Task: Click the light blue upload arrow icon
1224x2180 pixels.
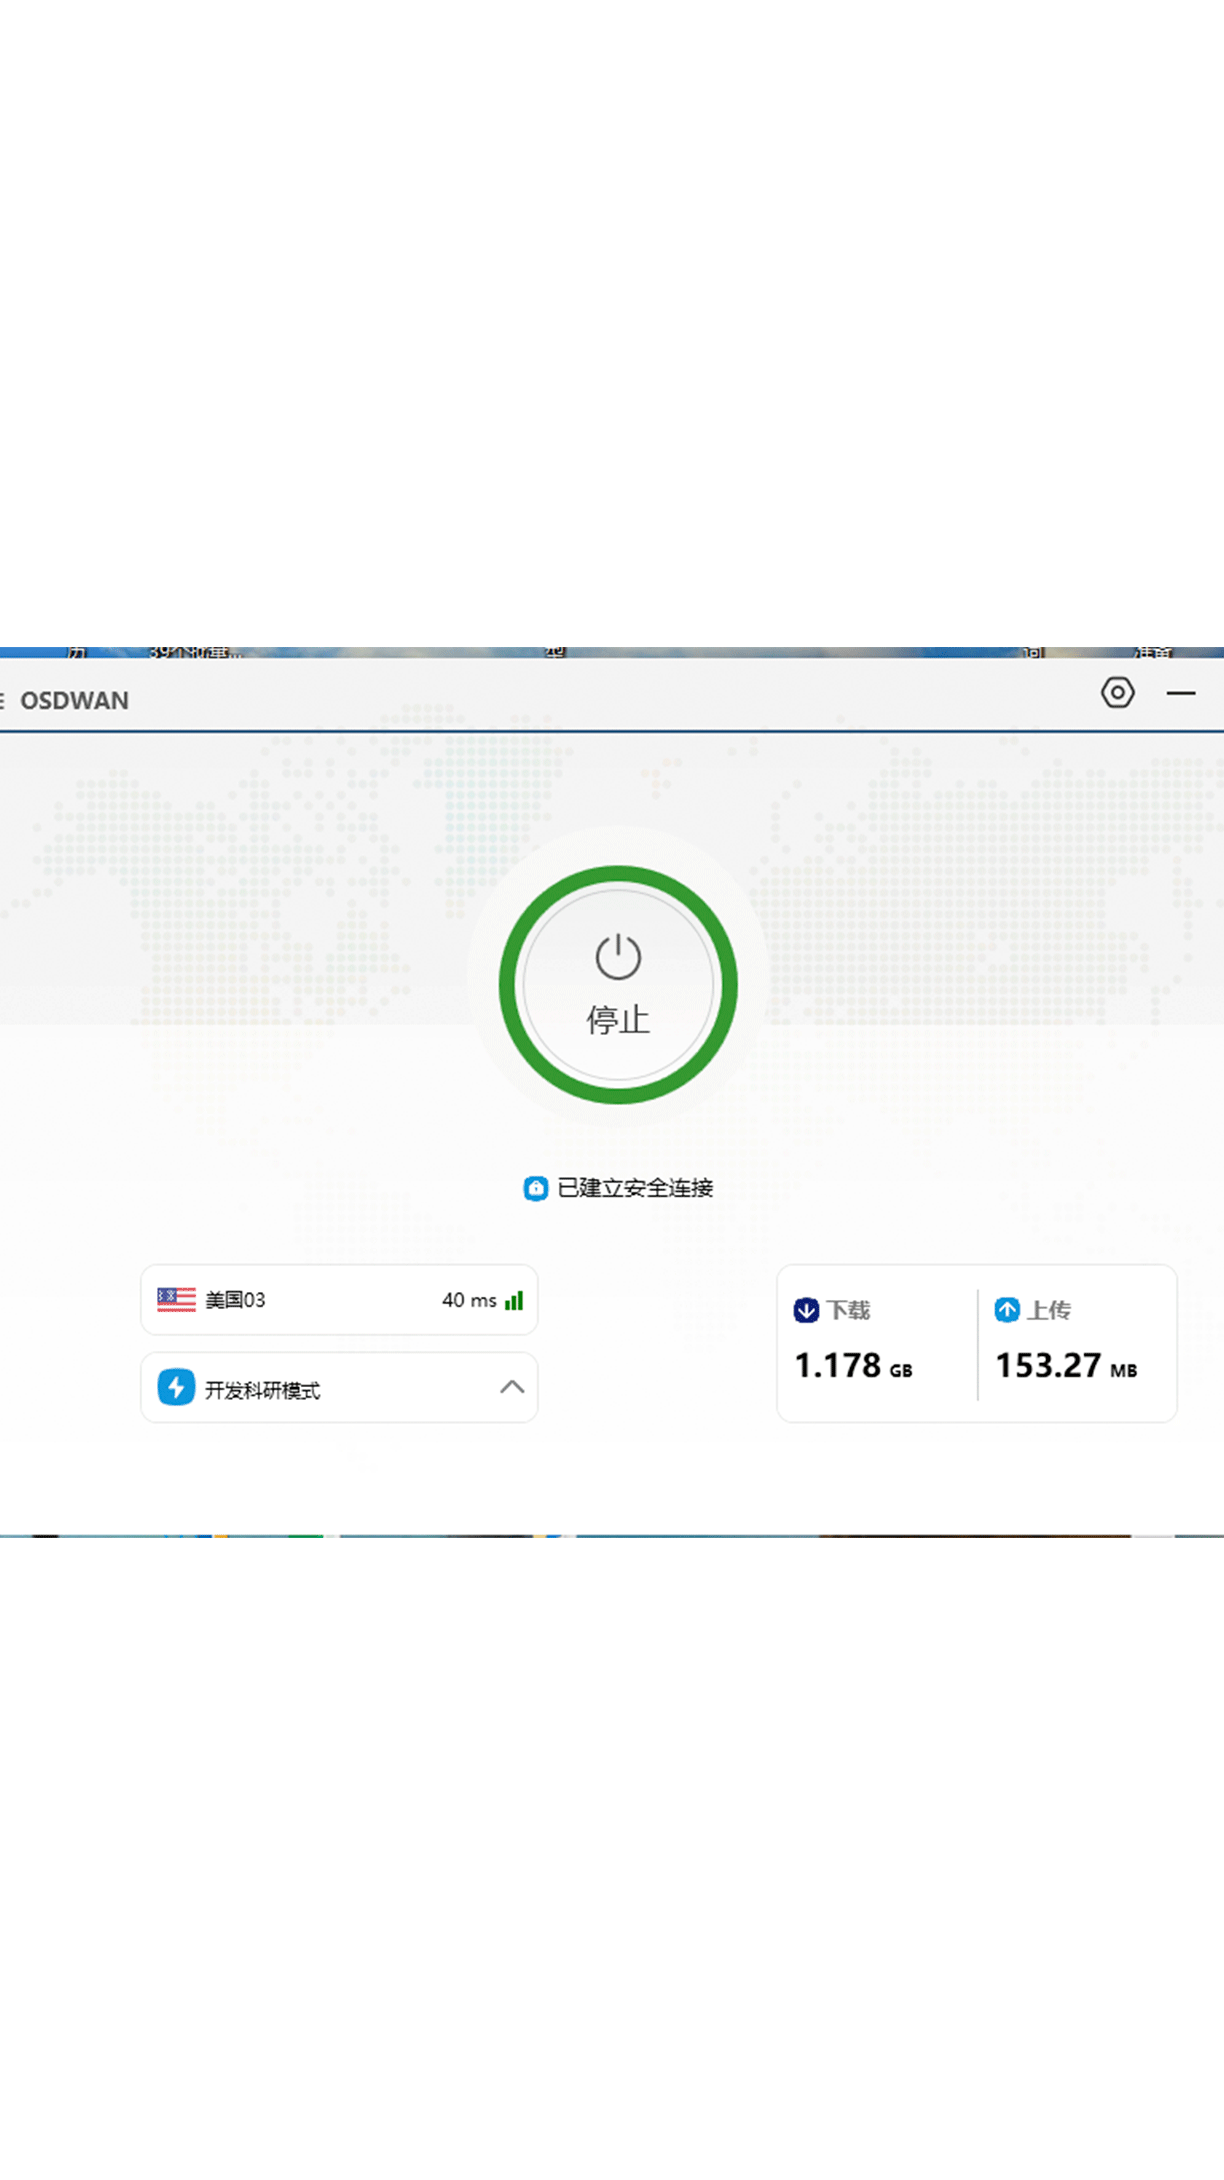Action: click(1007, 1310)
